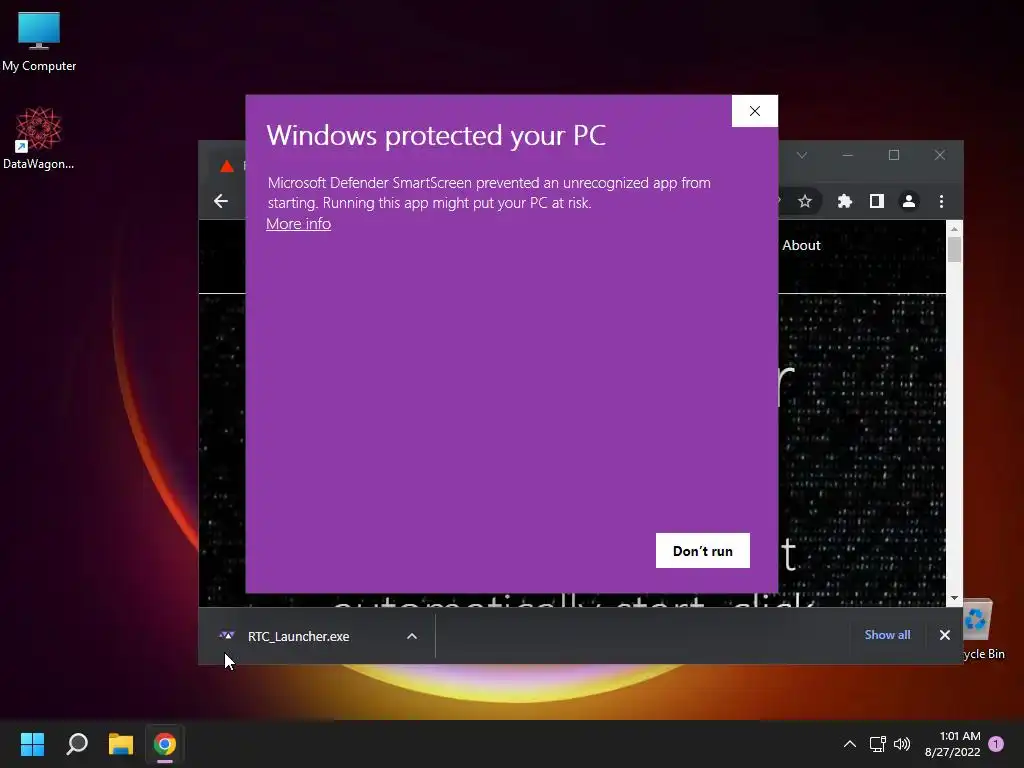Image resolution: width=1024 pixels, height=768 pixels.
Task: Open Recycle Bin desktop icon
Action: coord(983,630)
